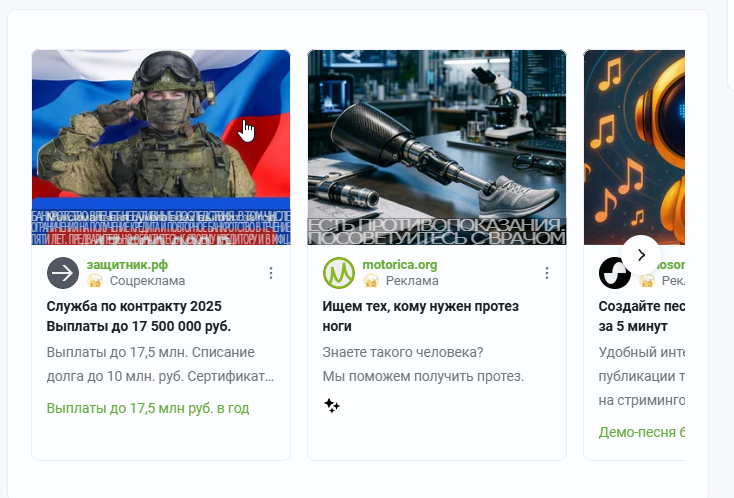
Task: Open headline Служба по контракту 2025
Action: (139, 316)
